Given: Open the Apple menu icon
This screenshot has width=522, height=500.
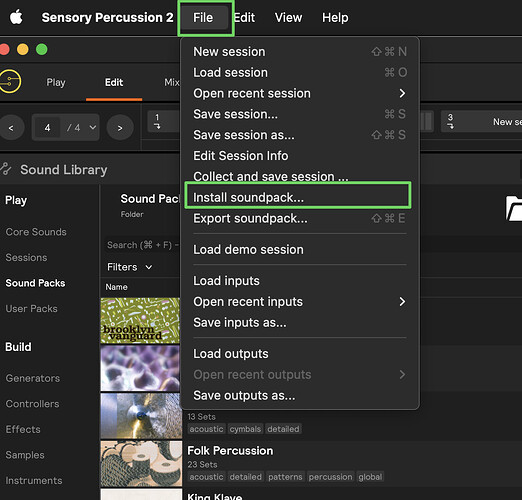Looking at the screenshot, I should [x=16, y=17].
